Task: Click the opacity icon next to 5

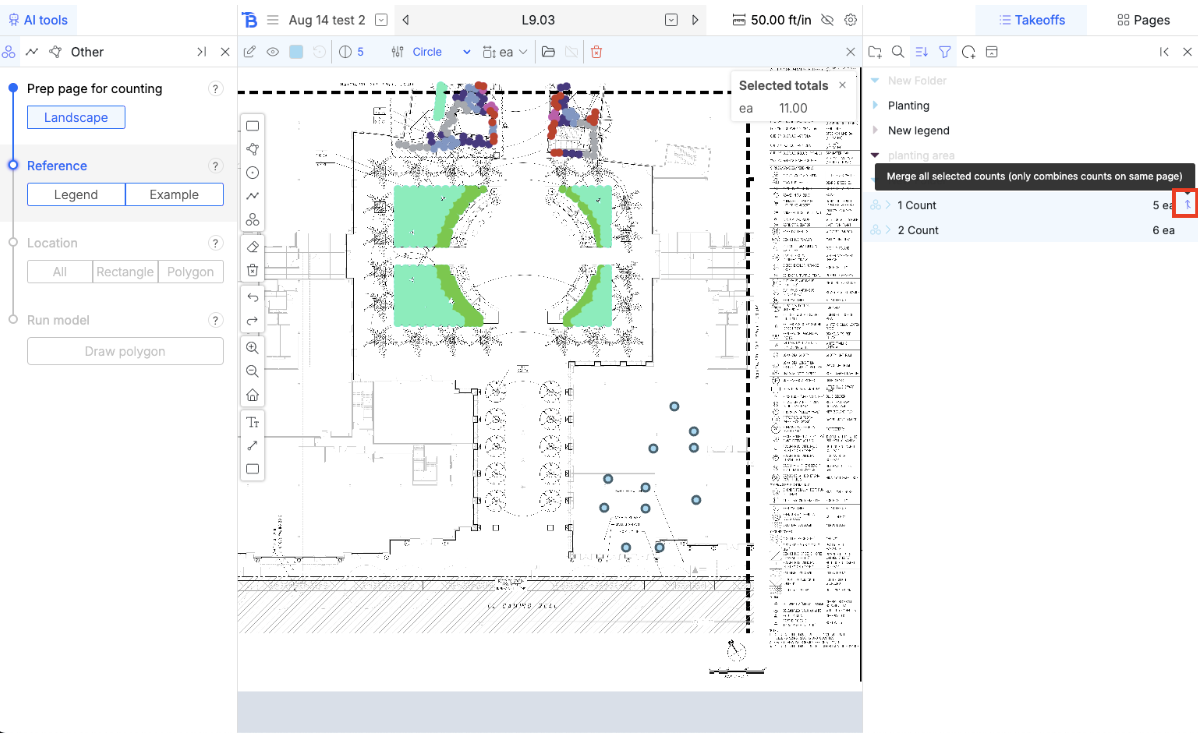Action: pos(345,52)
